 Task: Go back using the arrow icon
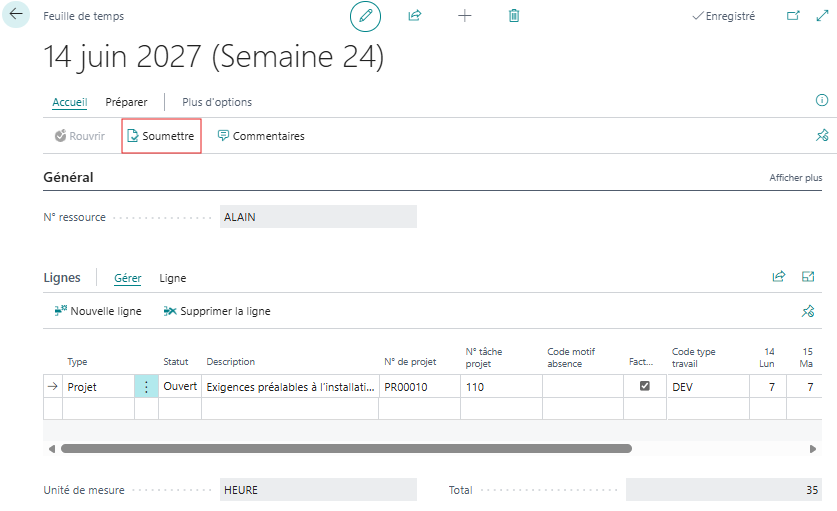[16, 14]
